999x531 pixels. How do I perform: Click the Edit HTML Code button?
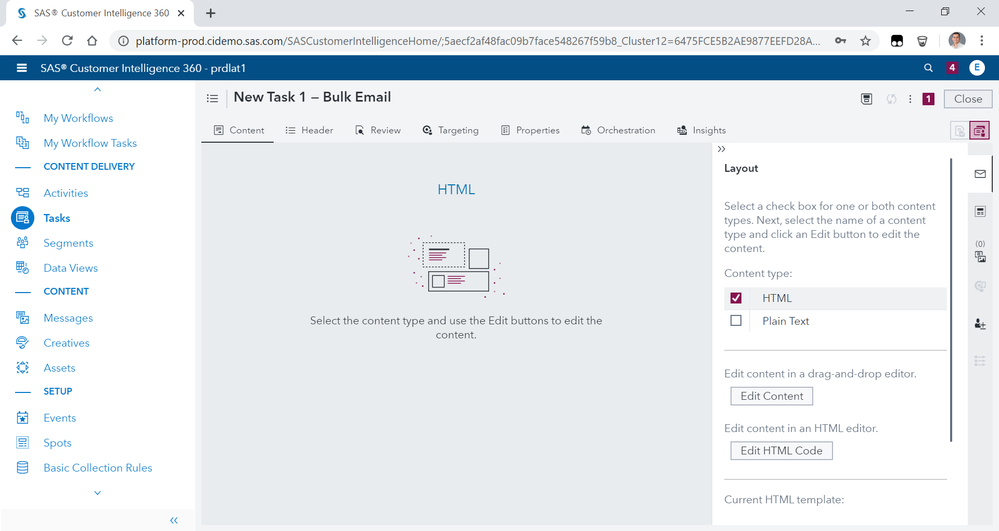tap(781, 451)
